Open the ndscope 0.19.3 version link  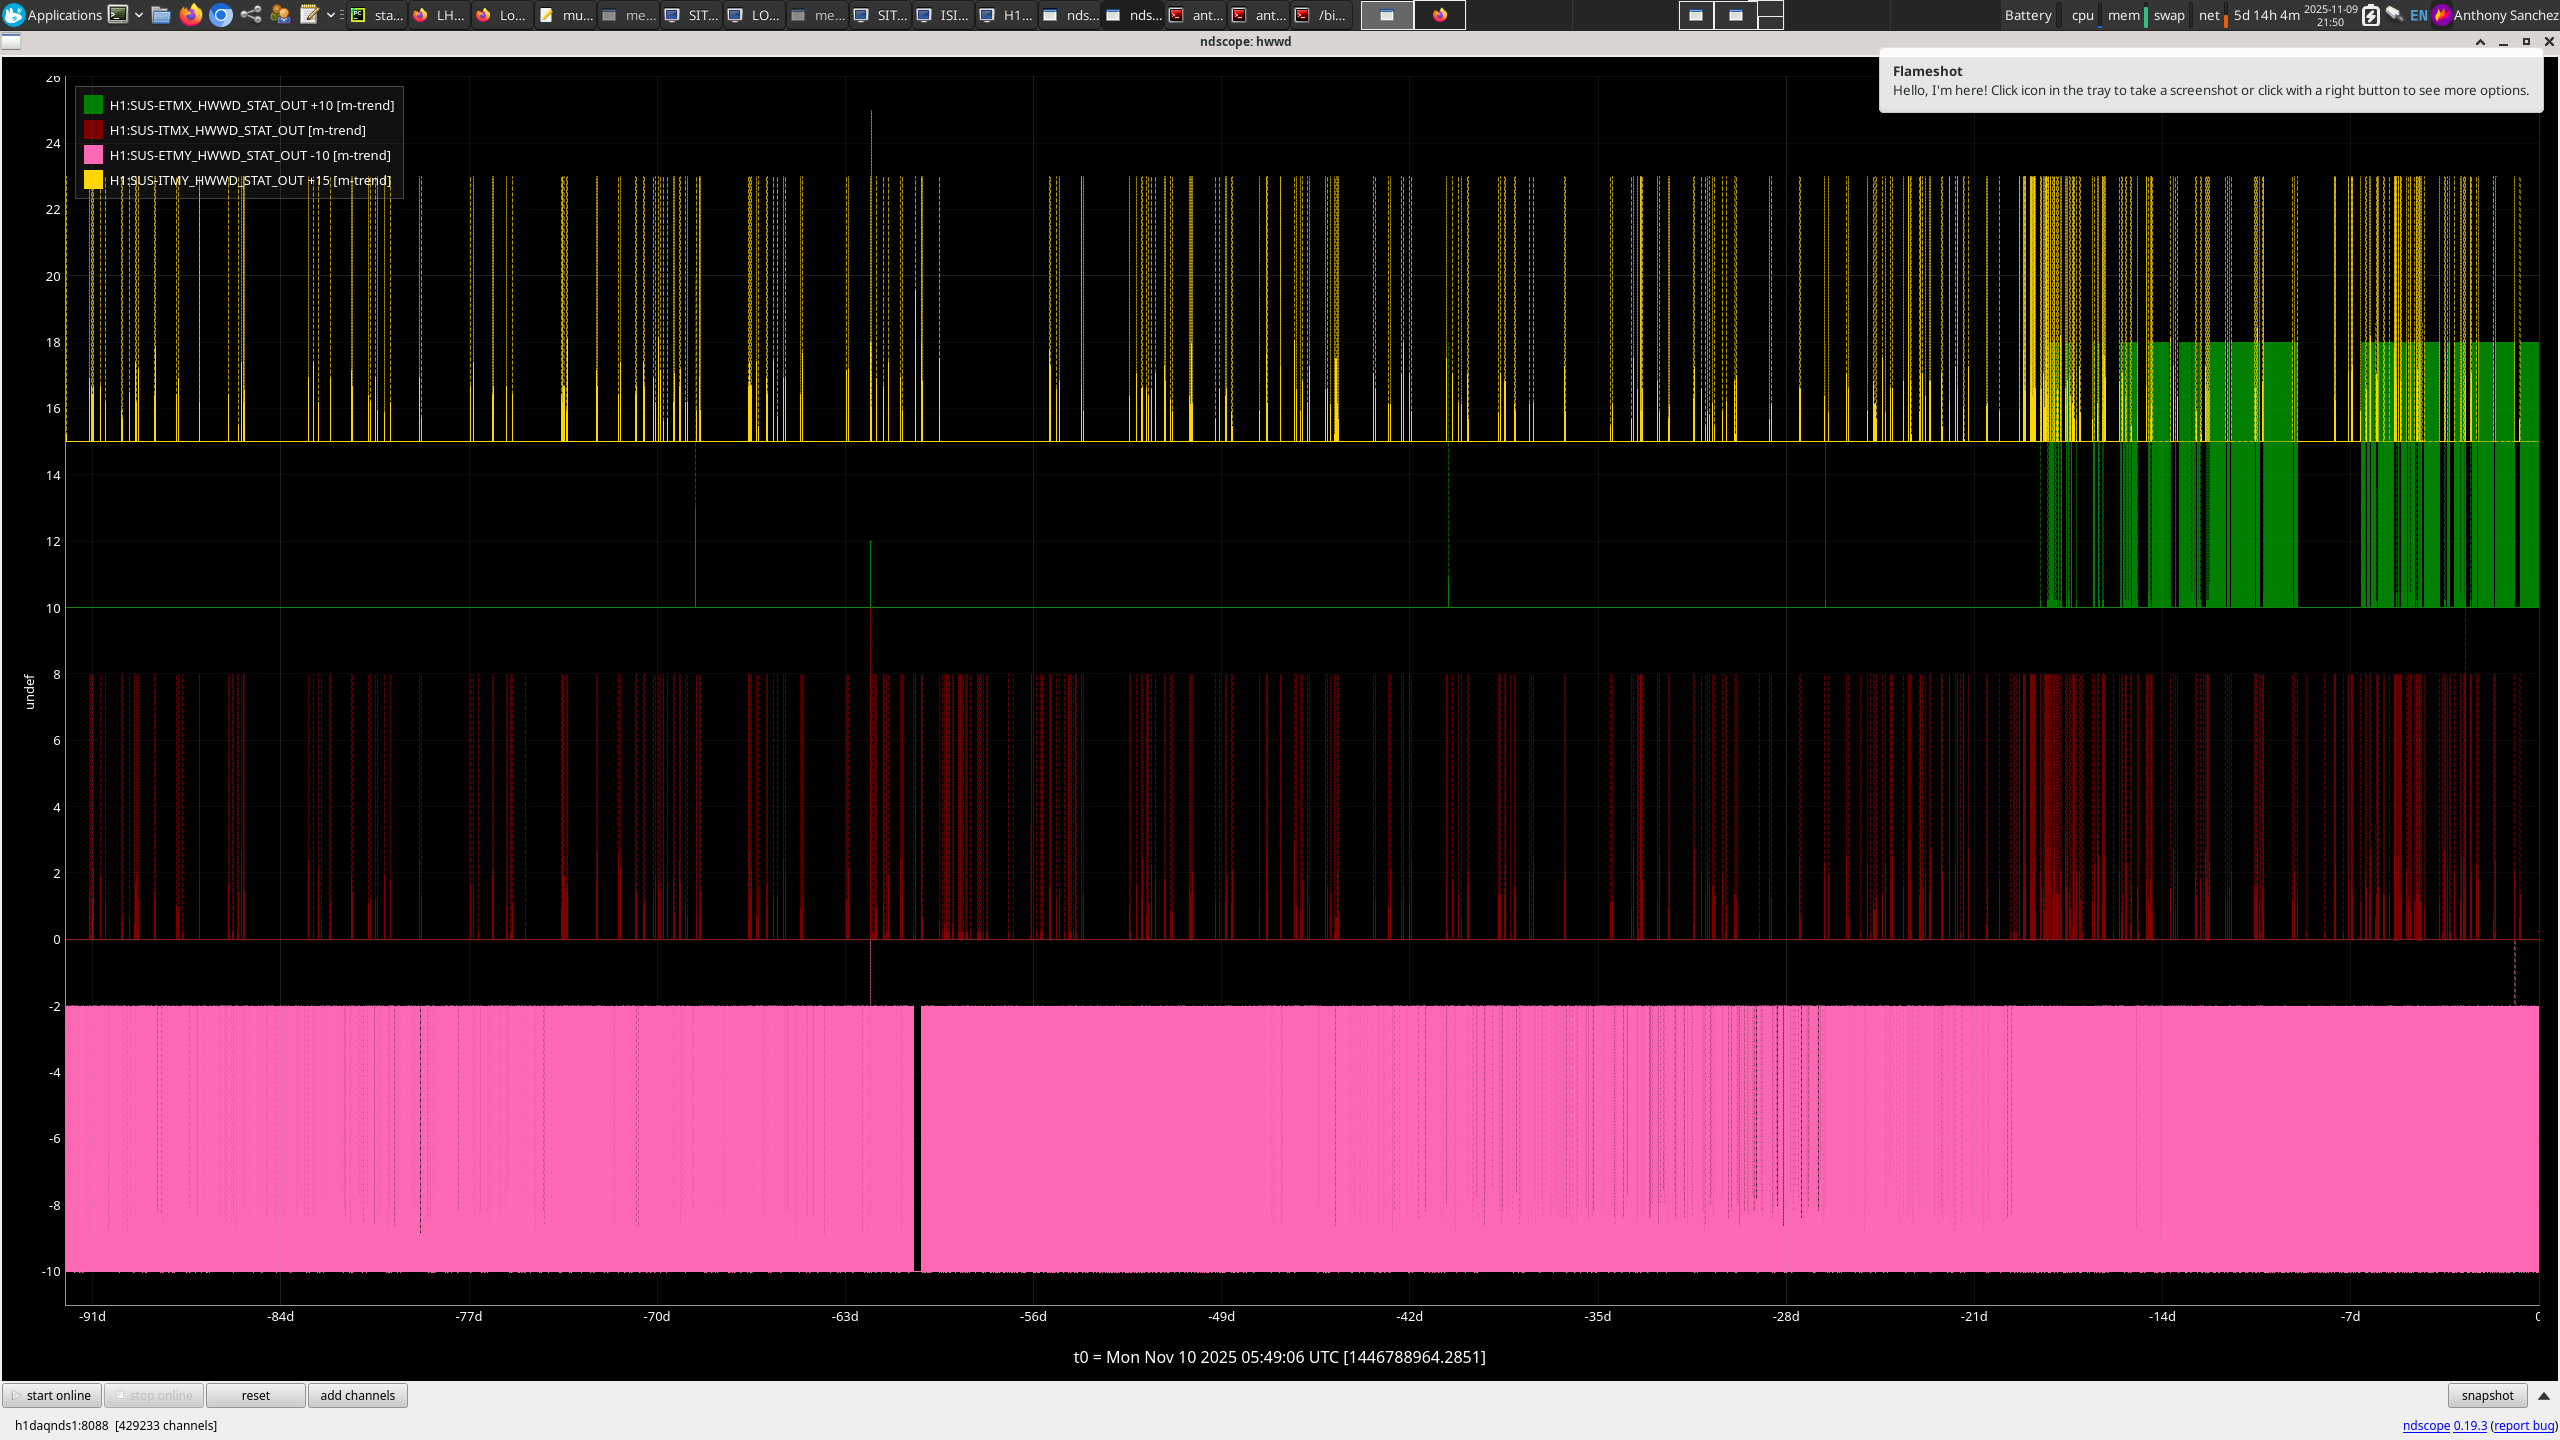2469,1425
